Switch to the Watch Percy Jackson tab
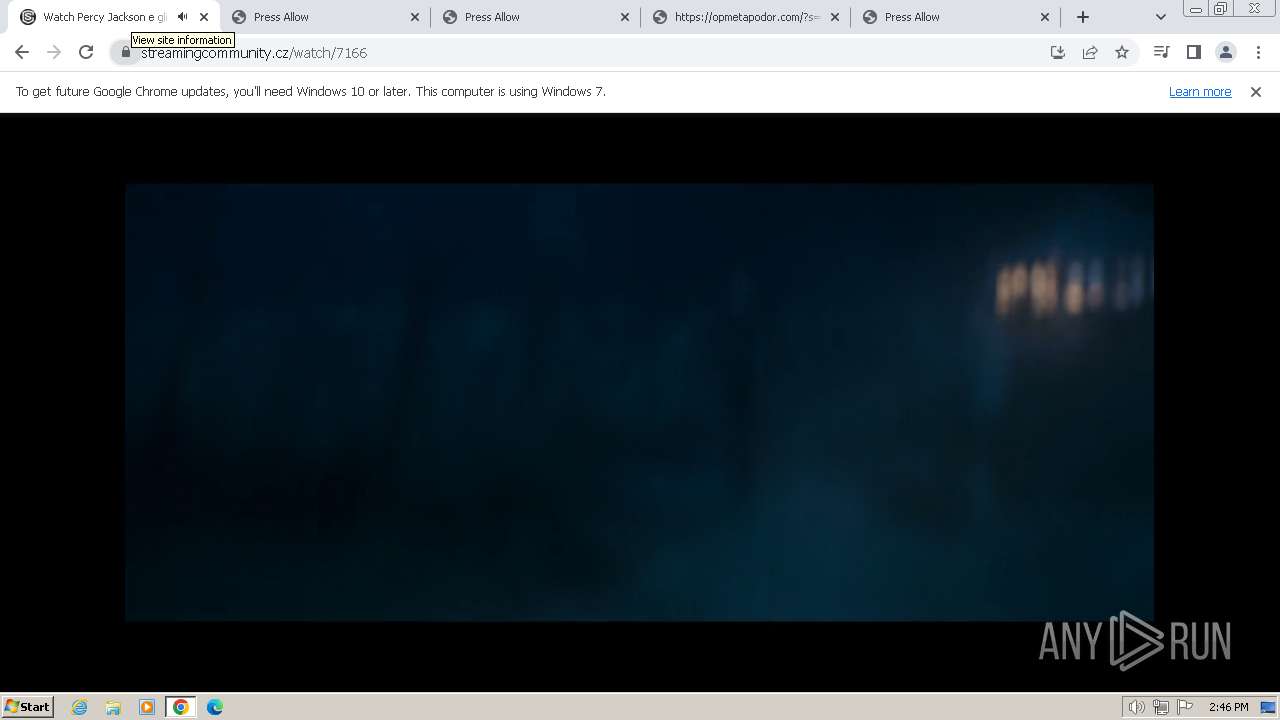The width and height of the screenshot is (1280, 720). 105,17
